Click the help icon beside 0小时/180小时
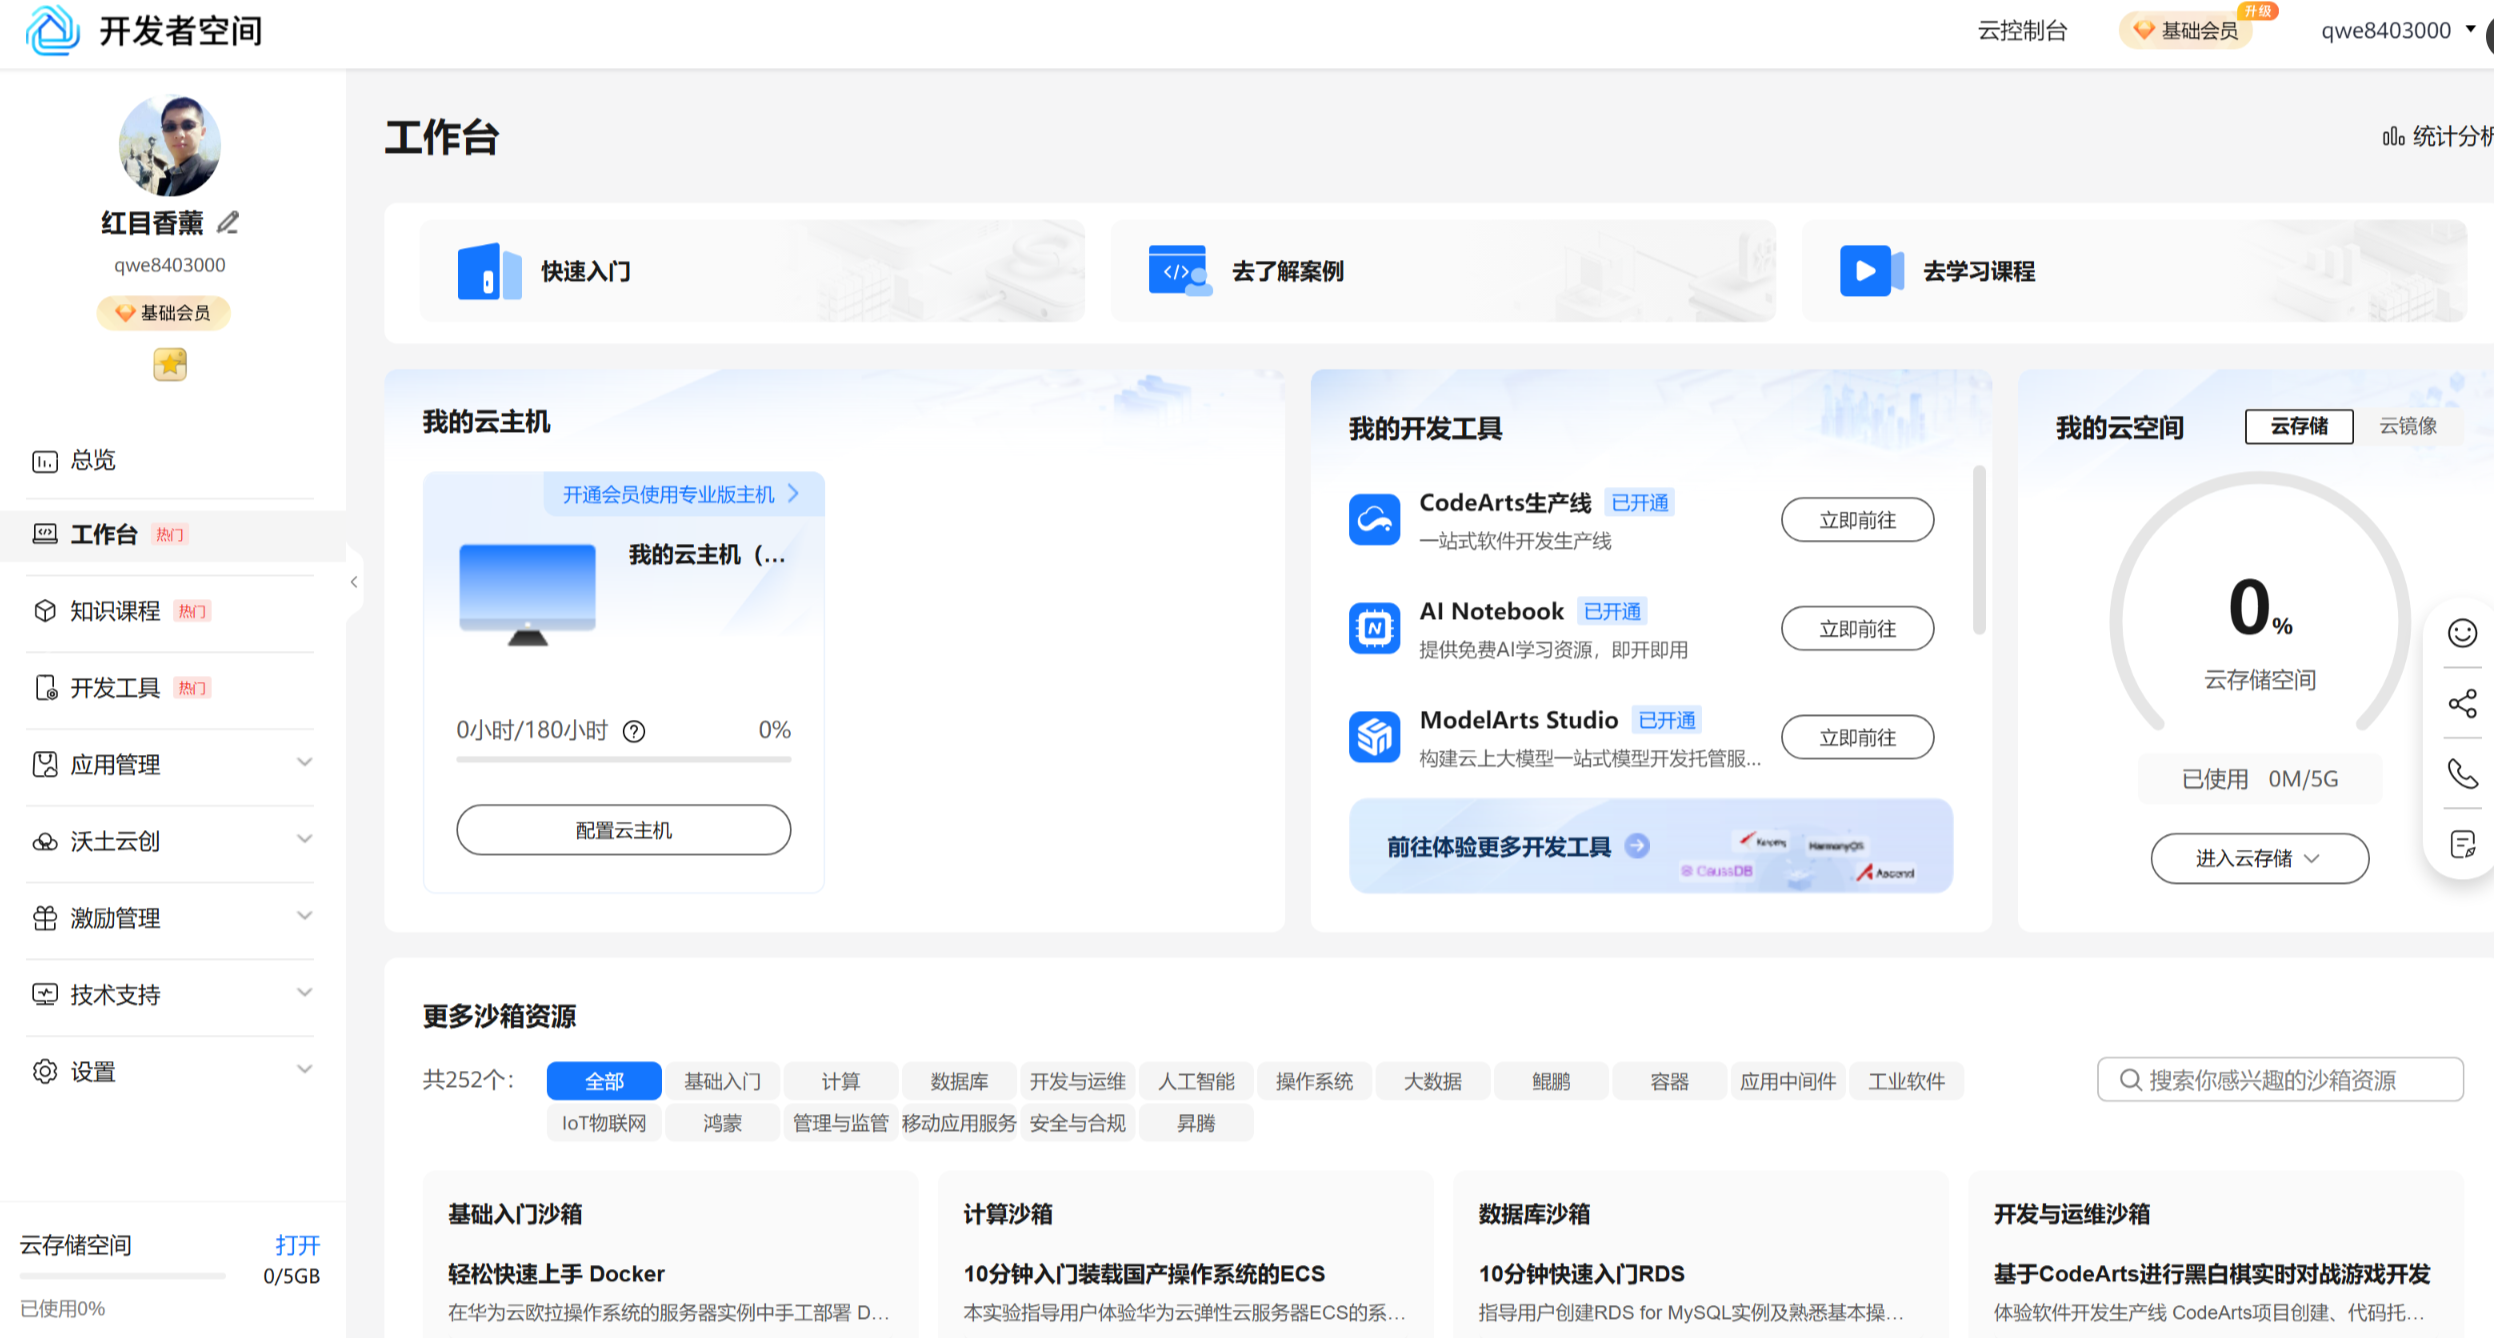The height and width of the screenshot is (1338, 2494). click(x=634, y=731)
